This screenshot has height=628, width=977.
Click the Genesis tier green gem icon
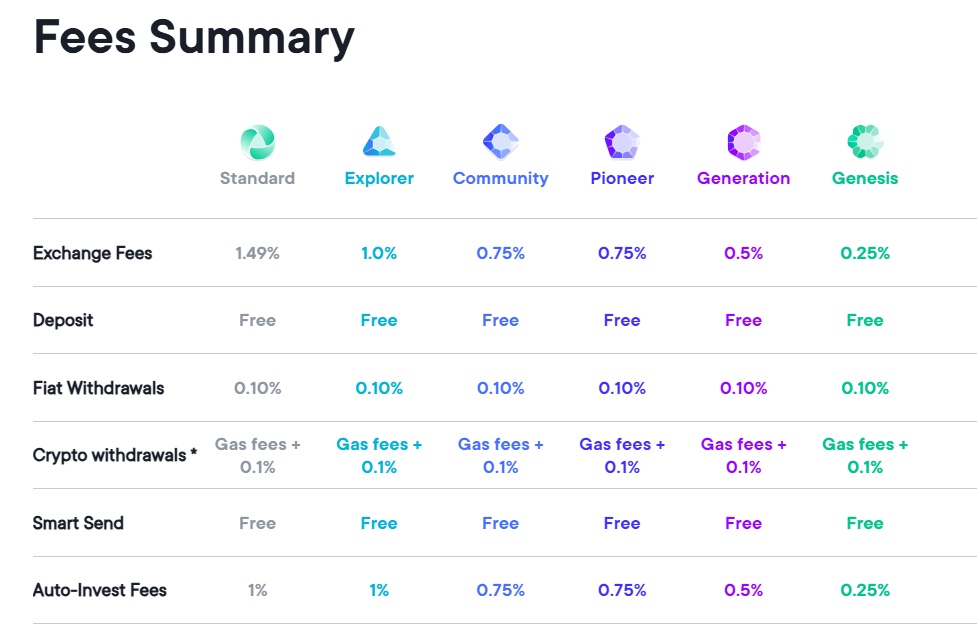(x=865, y=143)
